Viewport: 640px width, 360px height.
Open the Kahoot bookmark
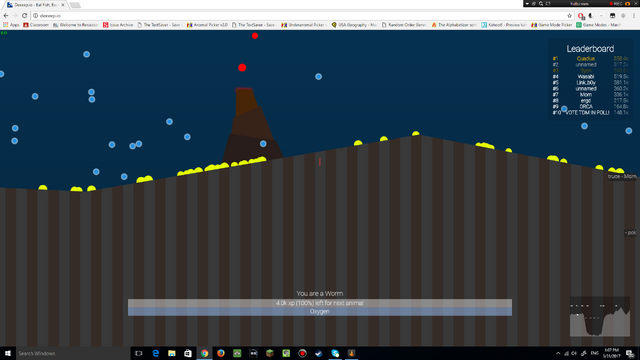pyautogui.click(x=504, y=25)
